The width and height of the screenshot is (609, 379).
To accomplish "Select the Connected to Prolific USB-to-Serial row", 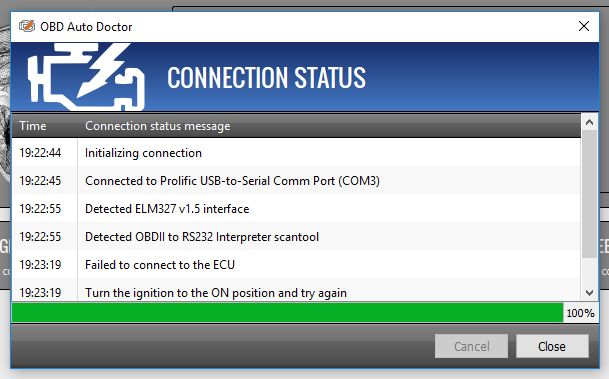I will tap(296, 181).
